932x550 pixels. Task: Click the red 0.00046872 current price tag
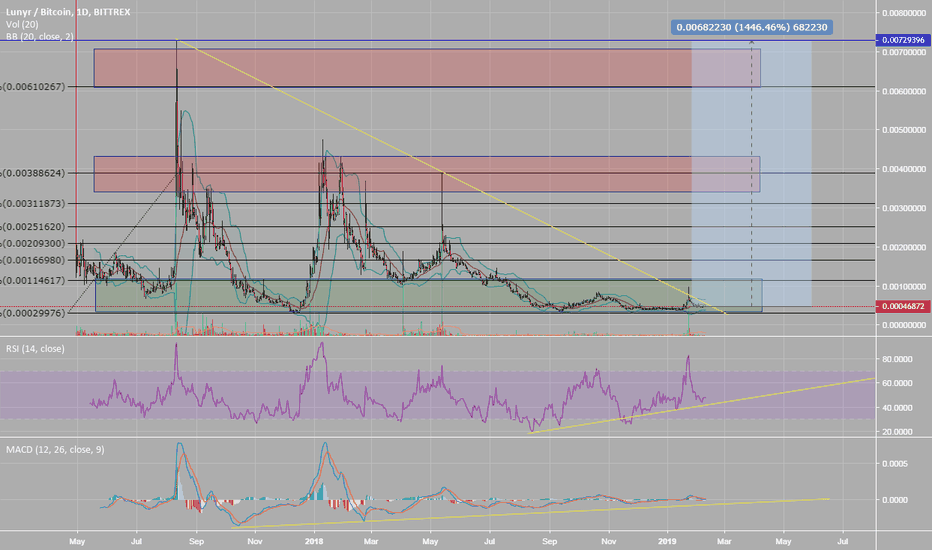[903, 306]
